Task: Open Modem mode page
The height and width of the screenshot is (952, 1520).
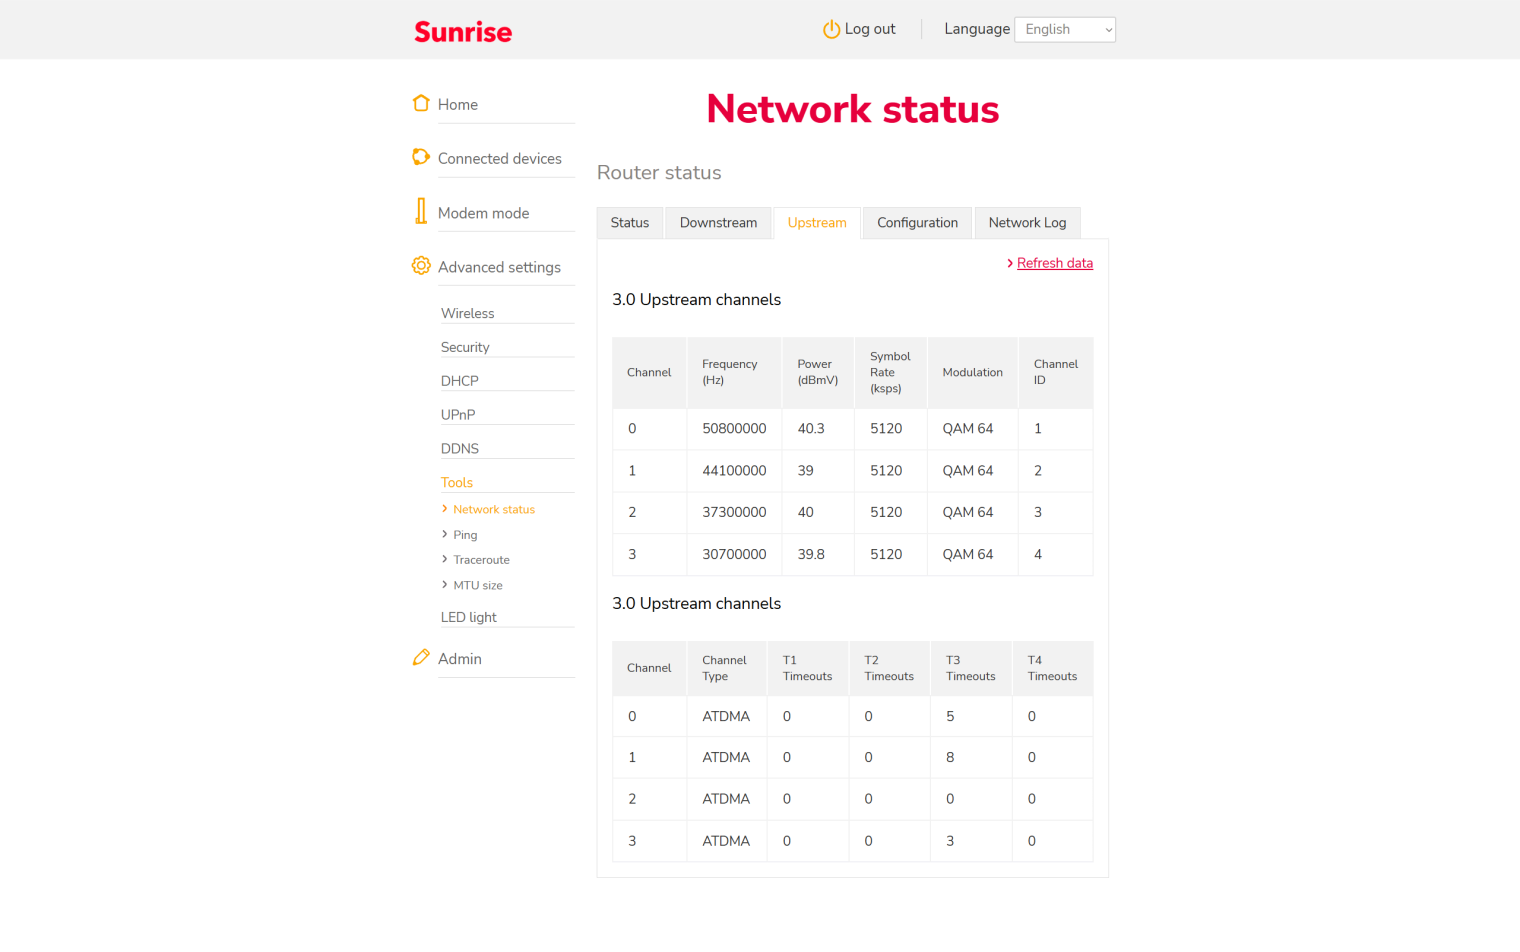Action: click(484, 213)
